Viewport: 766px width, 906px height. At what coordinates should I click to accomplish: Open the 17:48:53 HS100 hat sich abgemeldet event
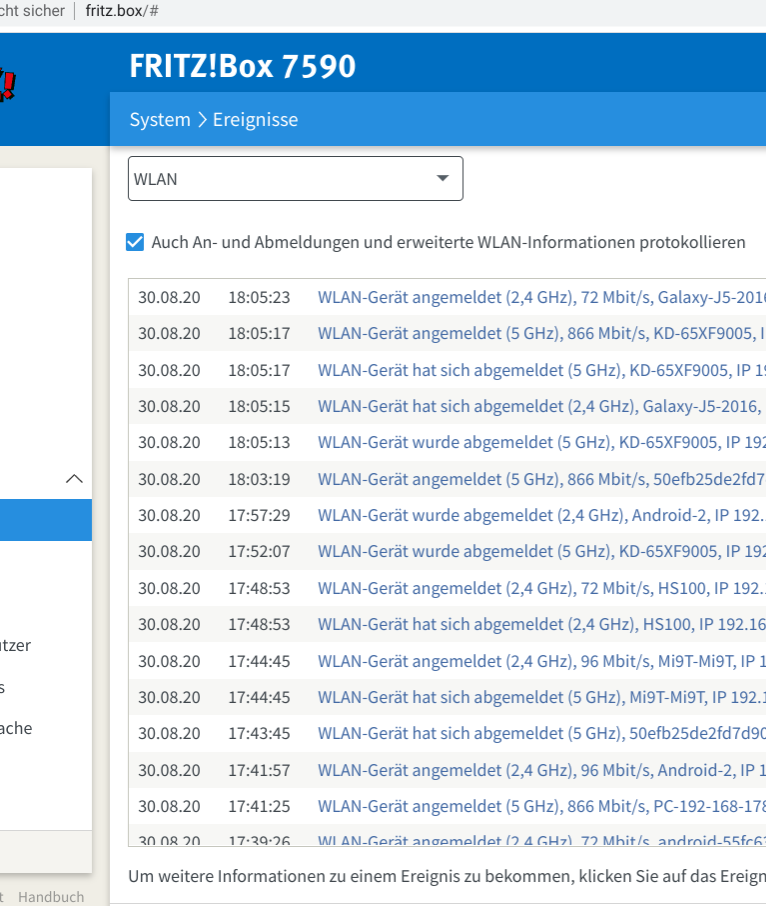[x=541, y=625]
